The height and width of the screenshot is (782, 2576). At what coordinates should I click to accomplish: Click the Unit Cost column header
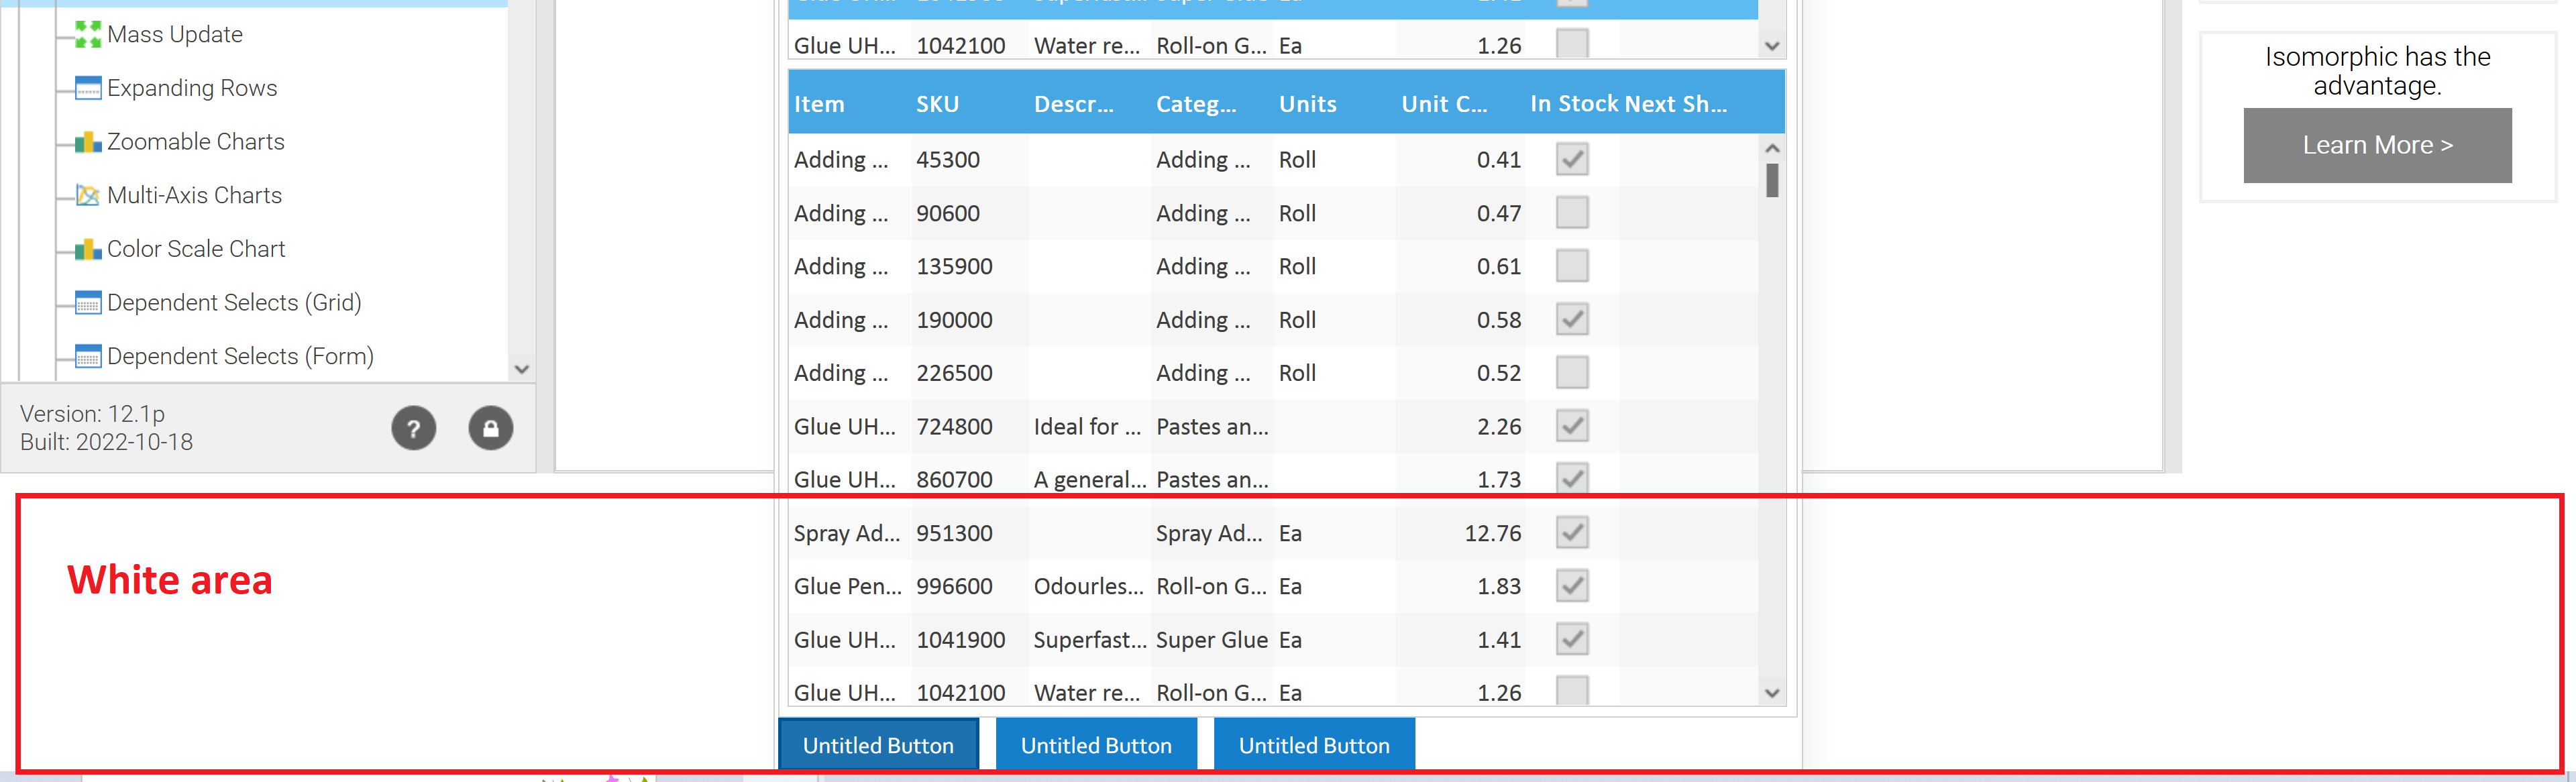pos(1443,104)
